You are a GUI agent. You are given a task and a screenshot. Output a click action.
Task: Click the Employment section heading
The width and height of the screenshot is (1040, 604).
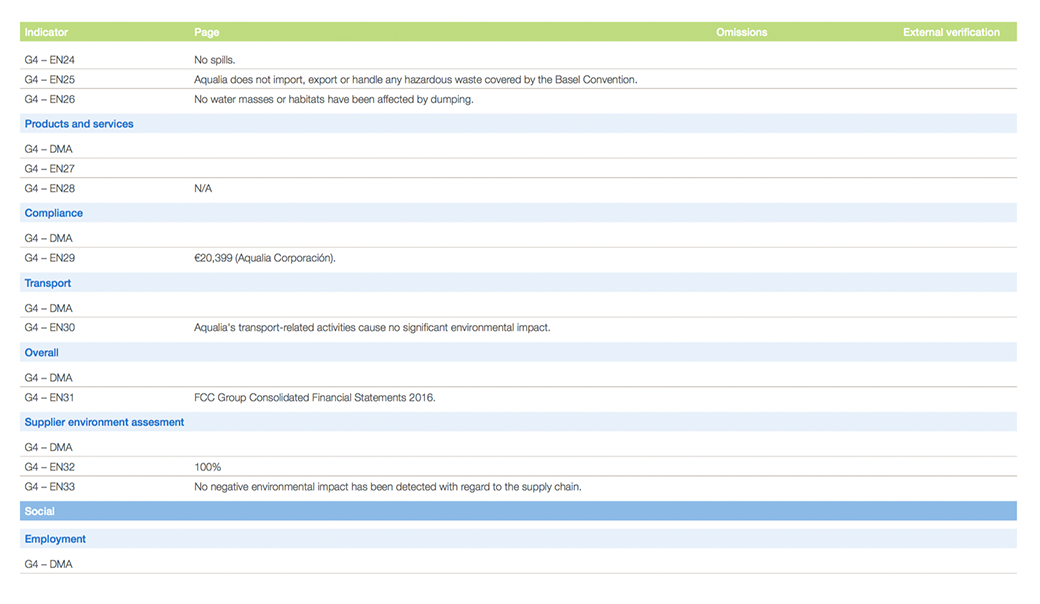[x=55, y=539]
